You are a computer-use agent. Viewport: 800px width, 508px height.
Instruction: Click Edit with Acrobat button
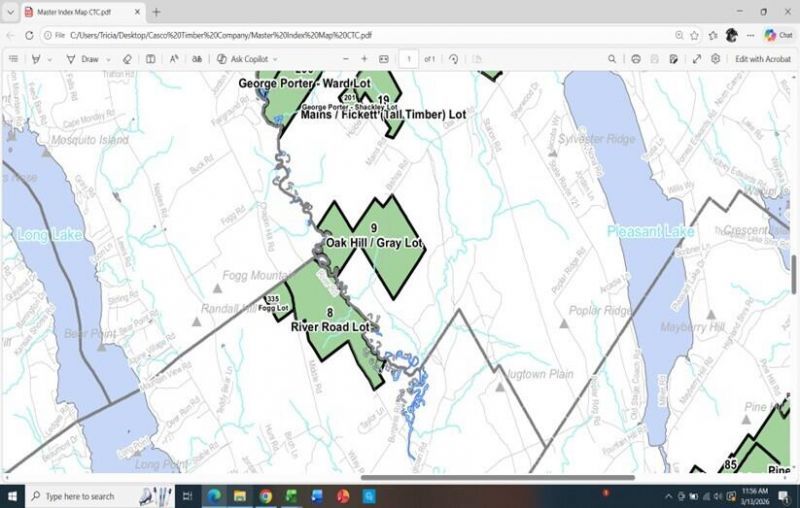763,59
